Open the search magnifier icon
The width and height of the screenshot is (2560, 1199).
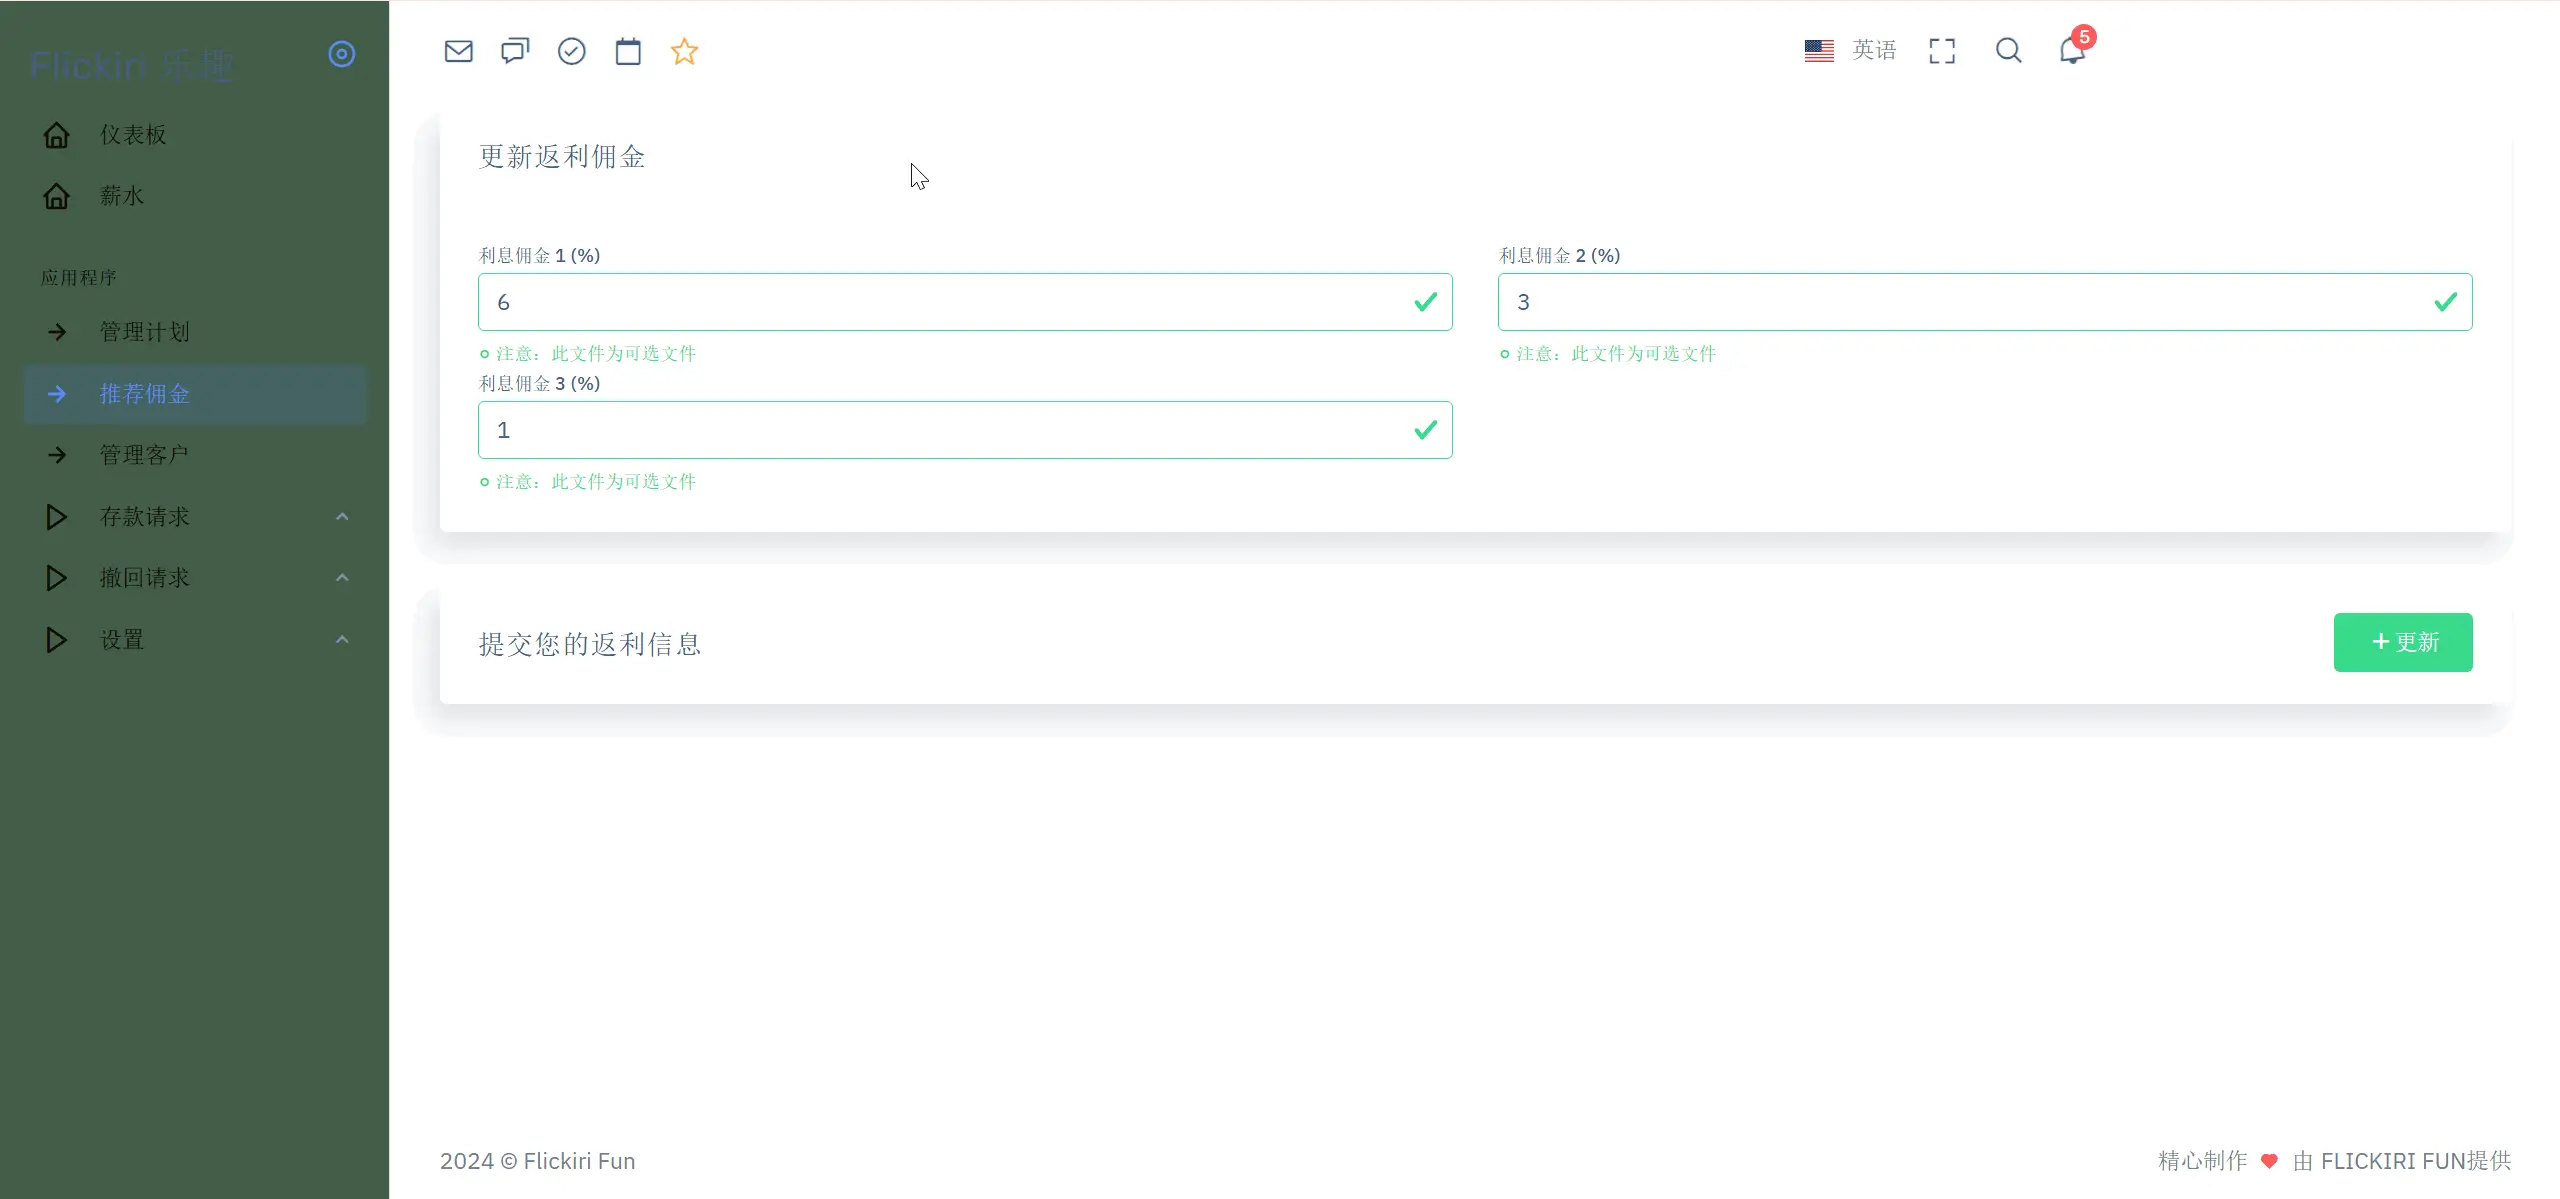coord(2008,51)
